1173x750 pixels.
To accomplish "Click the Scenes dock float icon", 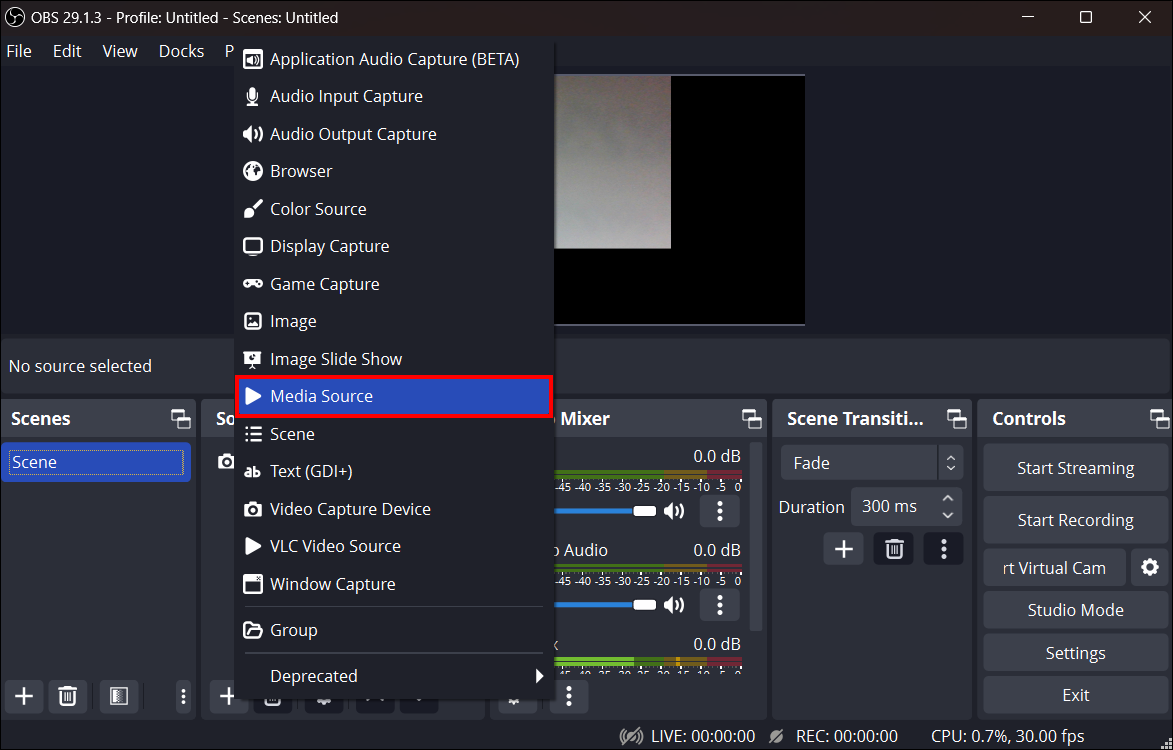I will tap(180, 419).
